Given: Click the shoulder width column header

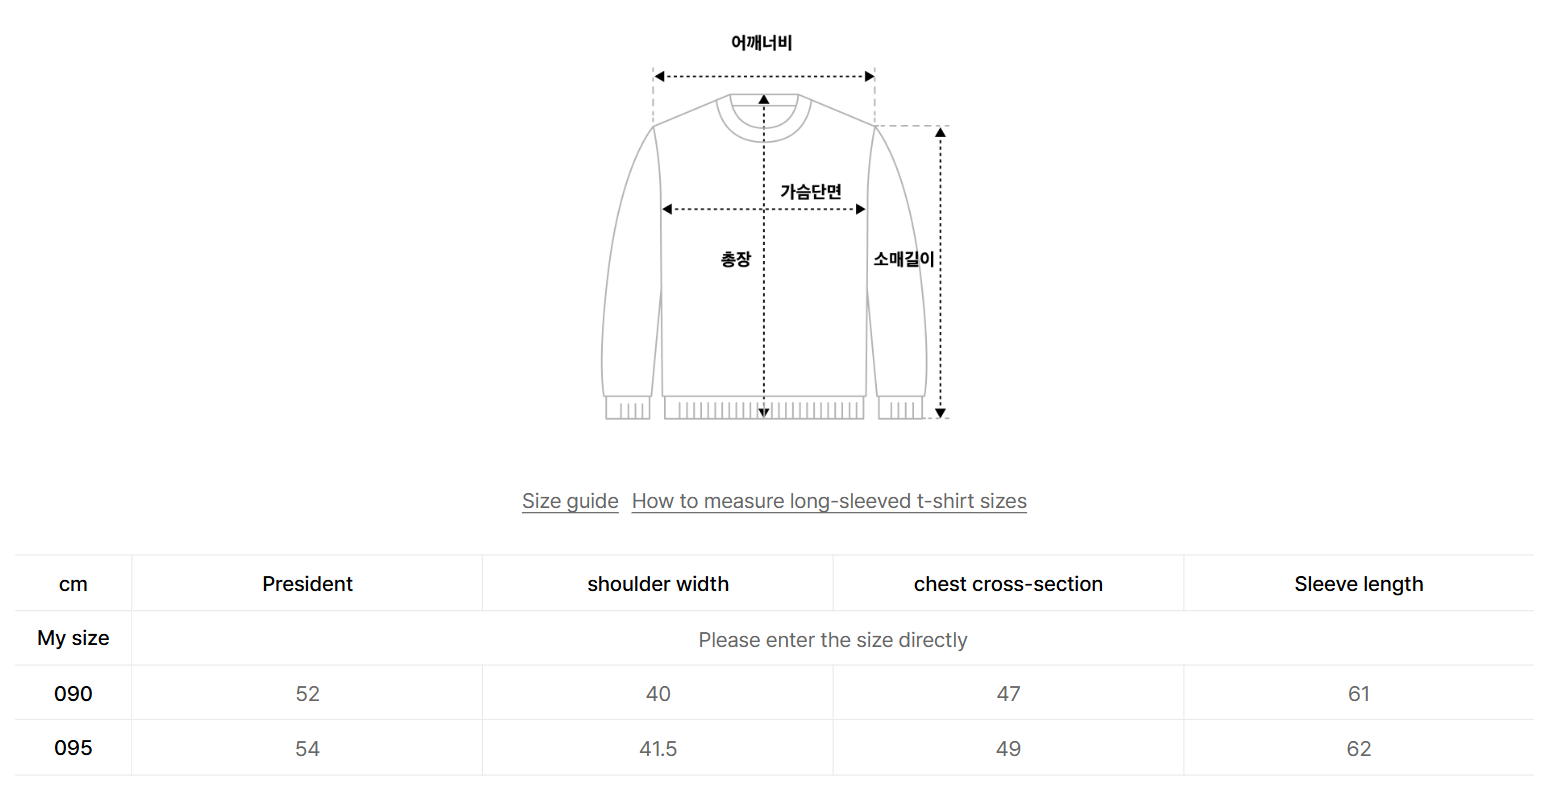Looking at the screenshot, I should [x=658, y=584].
